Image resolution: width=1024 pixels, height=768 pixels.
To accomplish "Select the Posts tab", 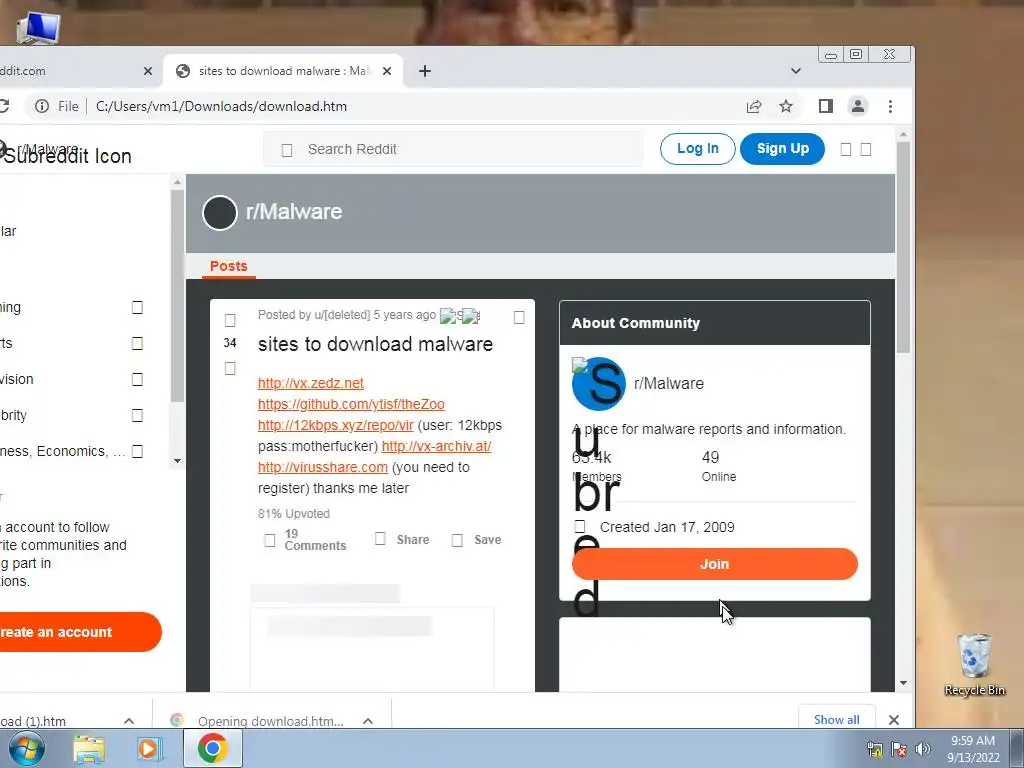I will [229, 266].
